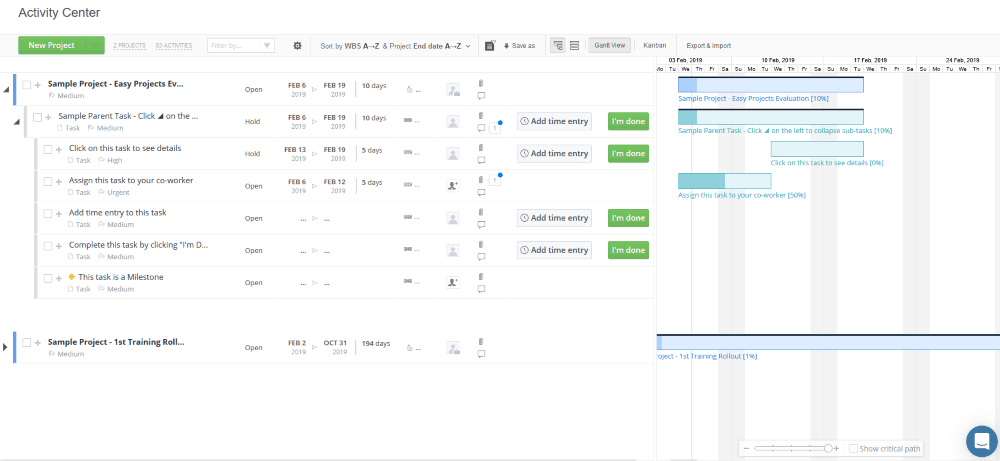Click 'I'm done' on 'Complete this task' row
Screen dimensions: 1000x461
[x=628, y=250]
